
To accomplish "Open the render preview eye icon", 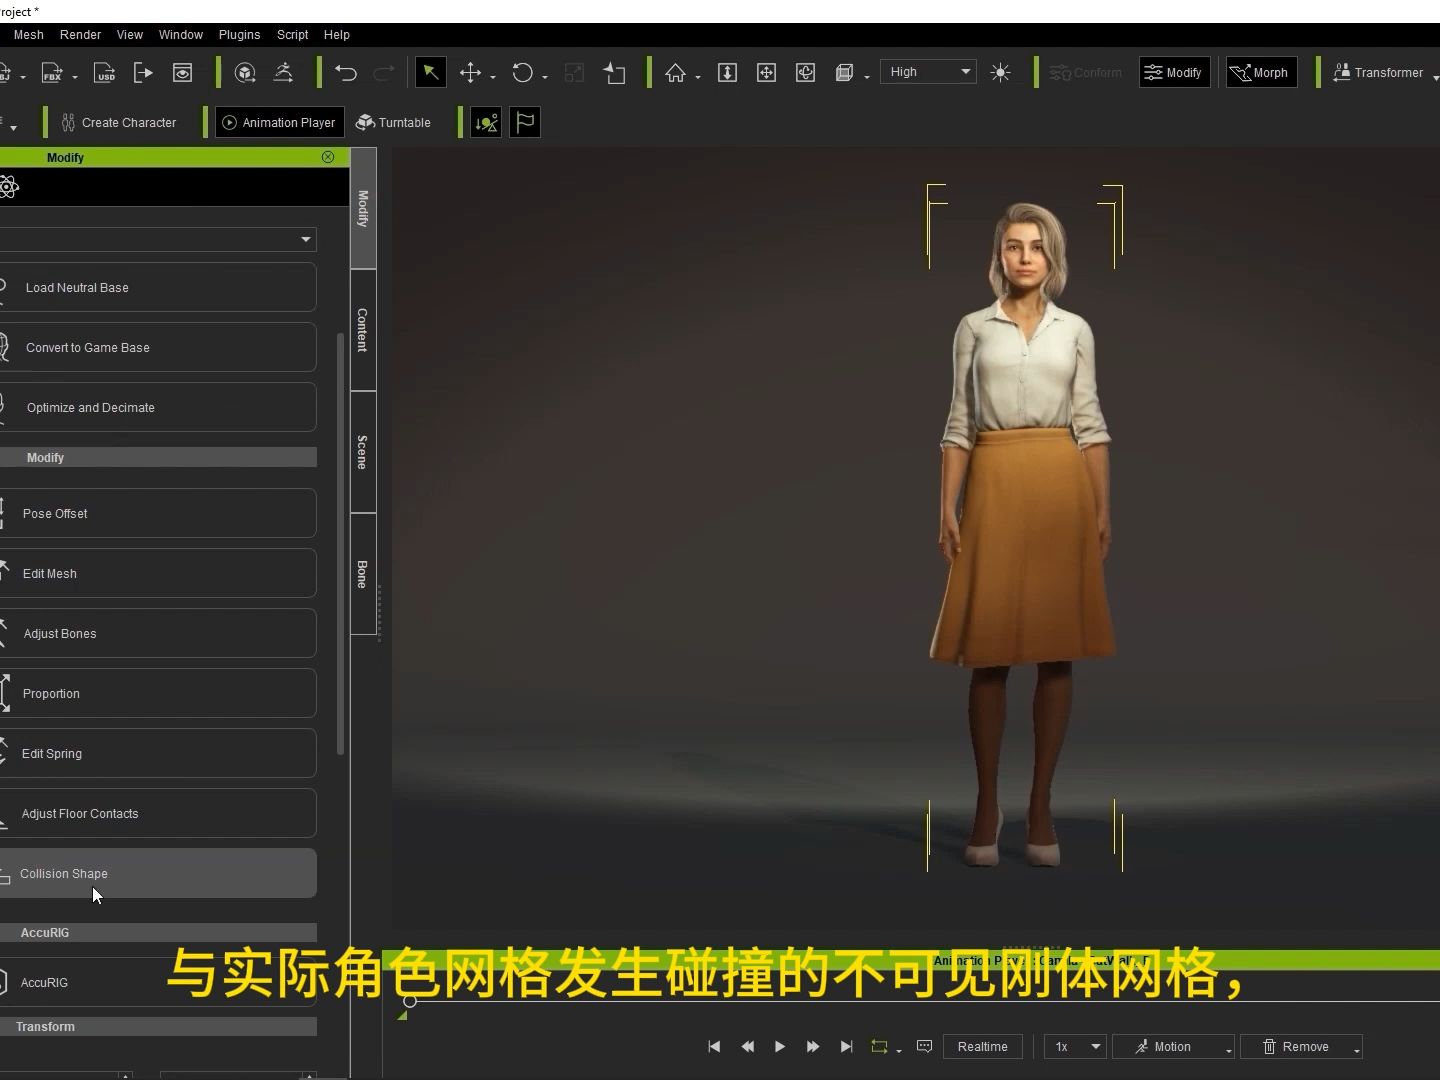I will click(x=182, y=73).
